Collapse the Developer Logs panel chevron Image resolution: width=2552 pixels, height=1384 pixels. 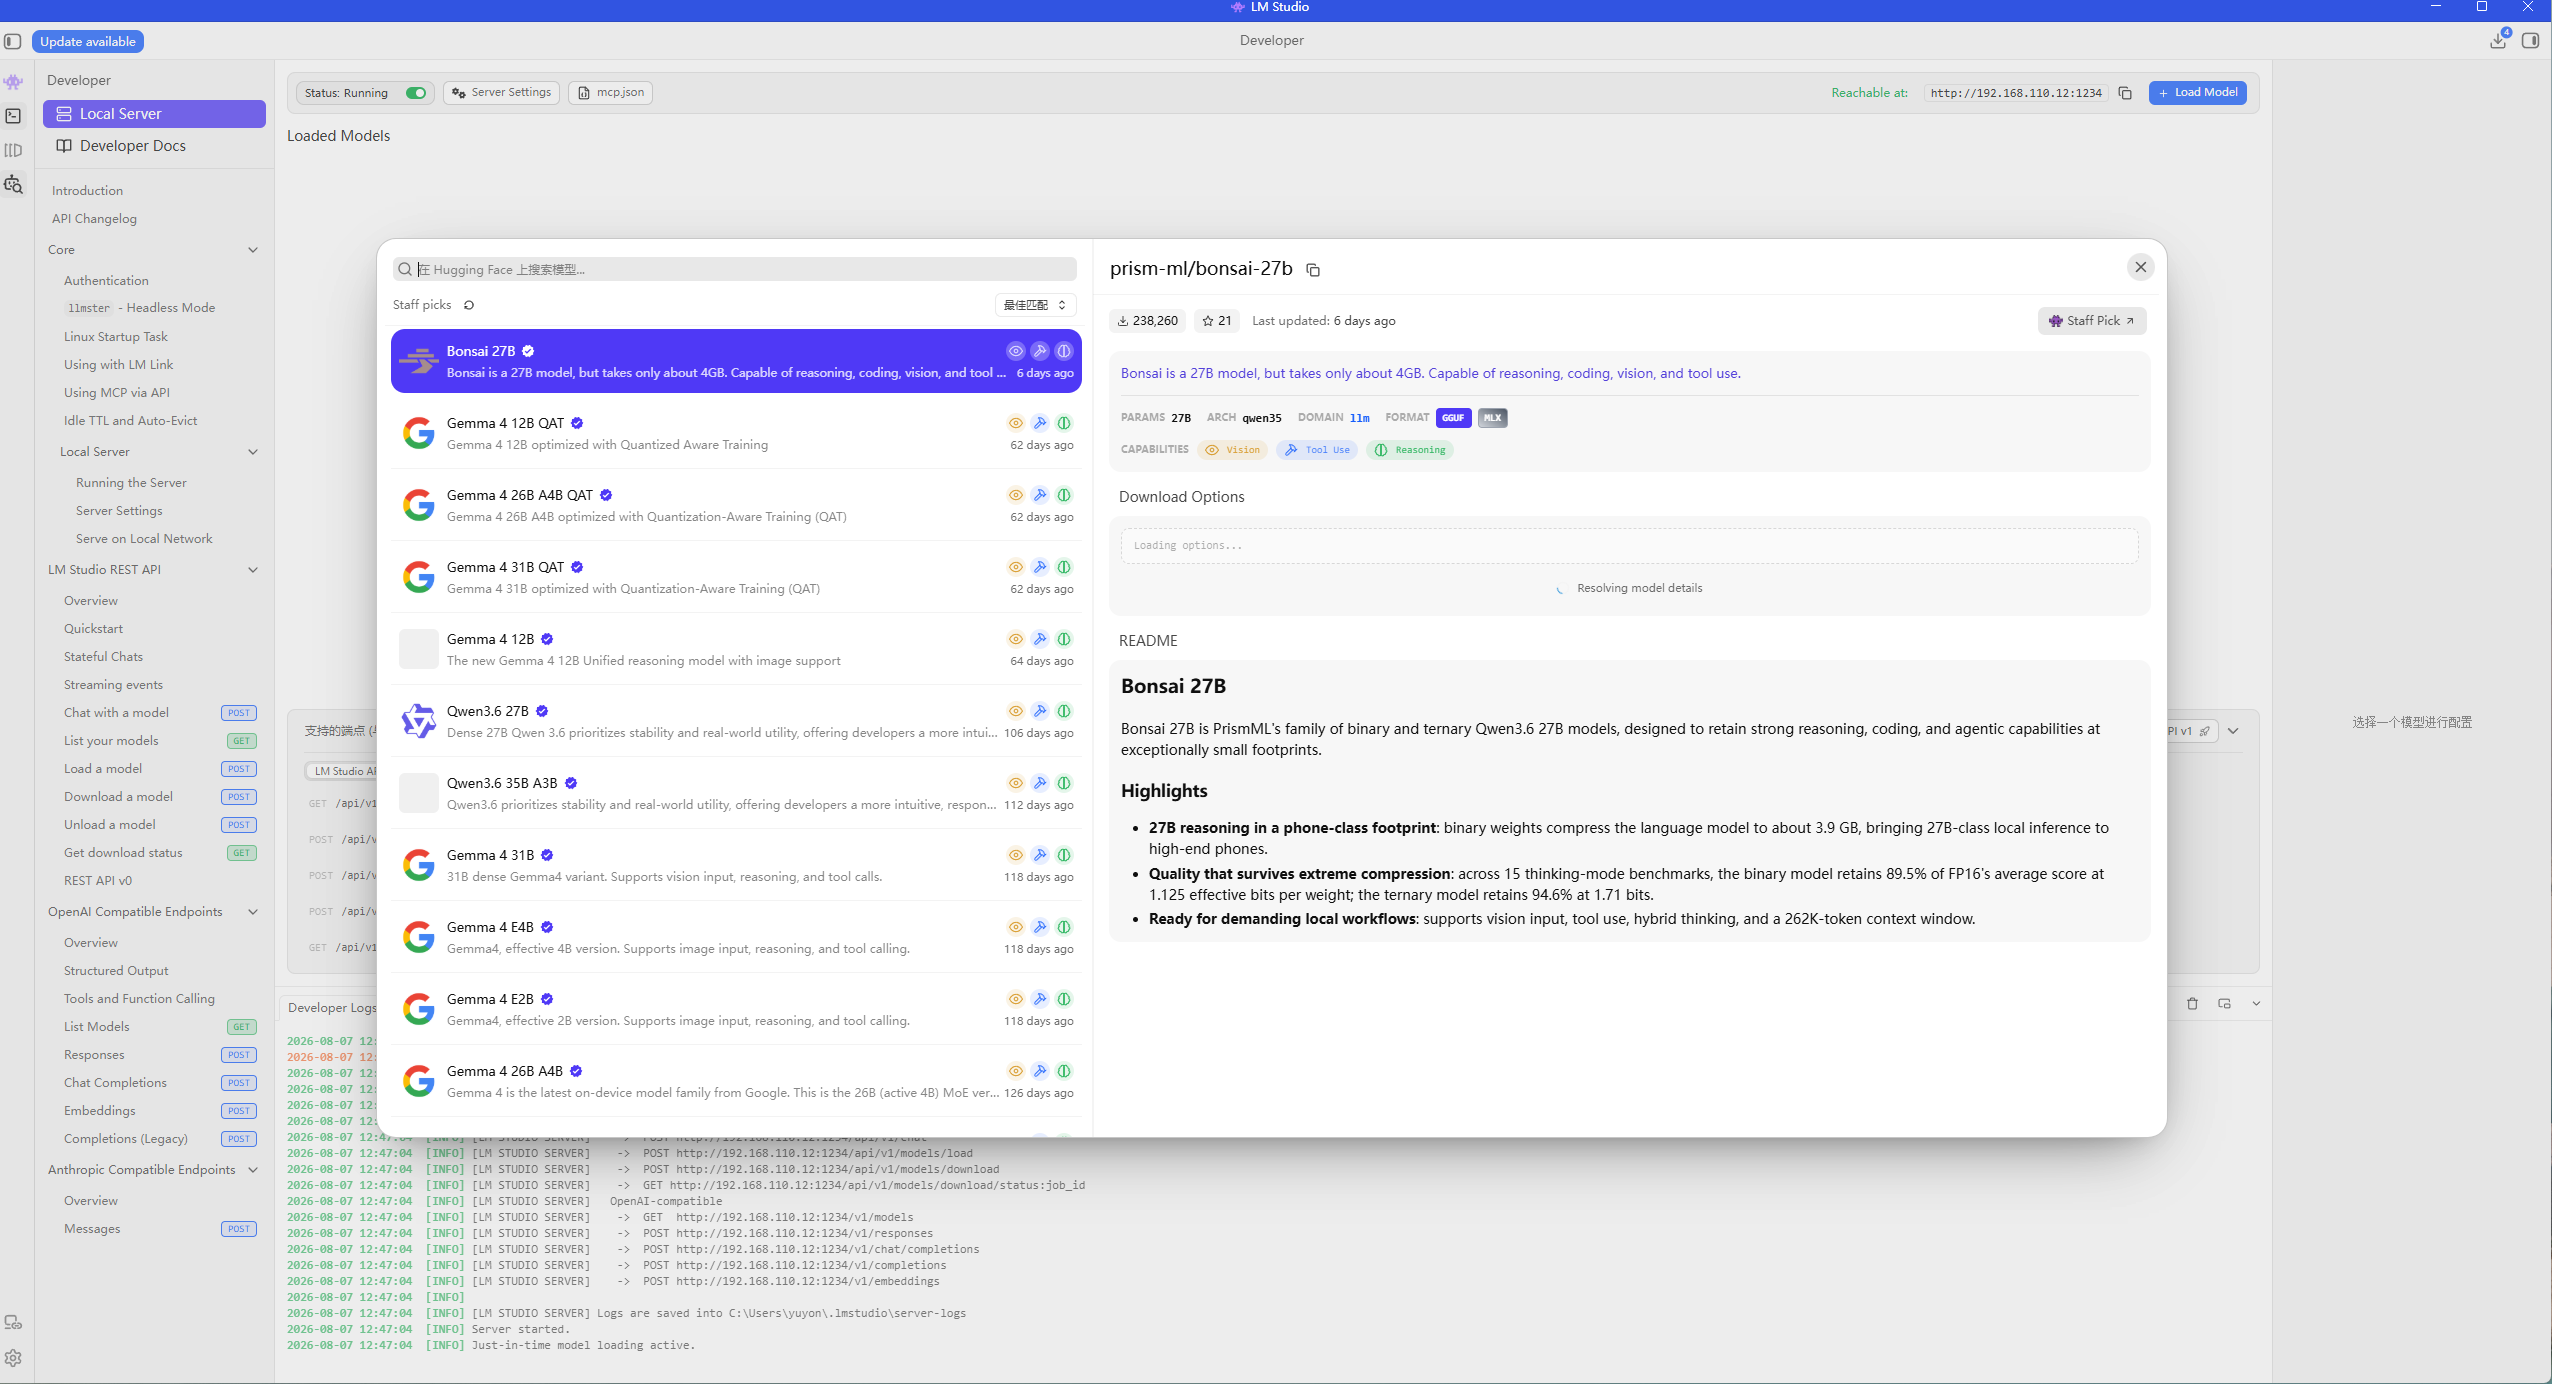tap(2256, 1003)
